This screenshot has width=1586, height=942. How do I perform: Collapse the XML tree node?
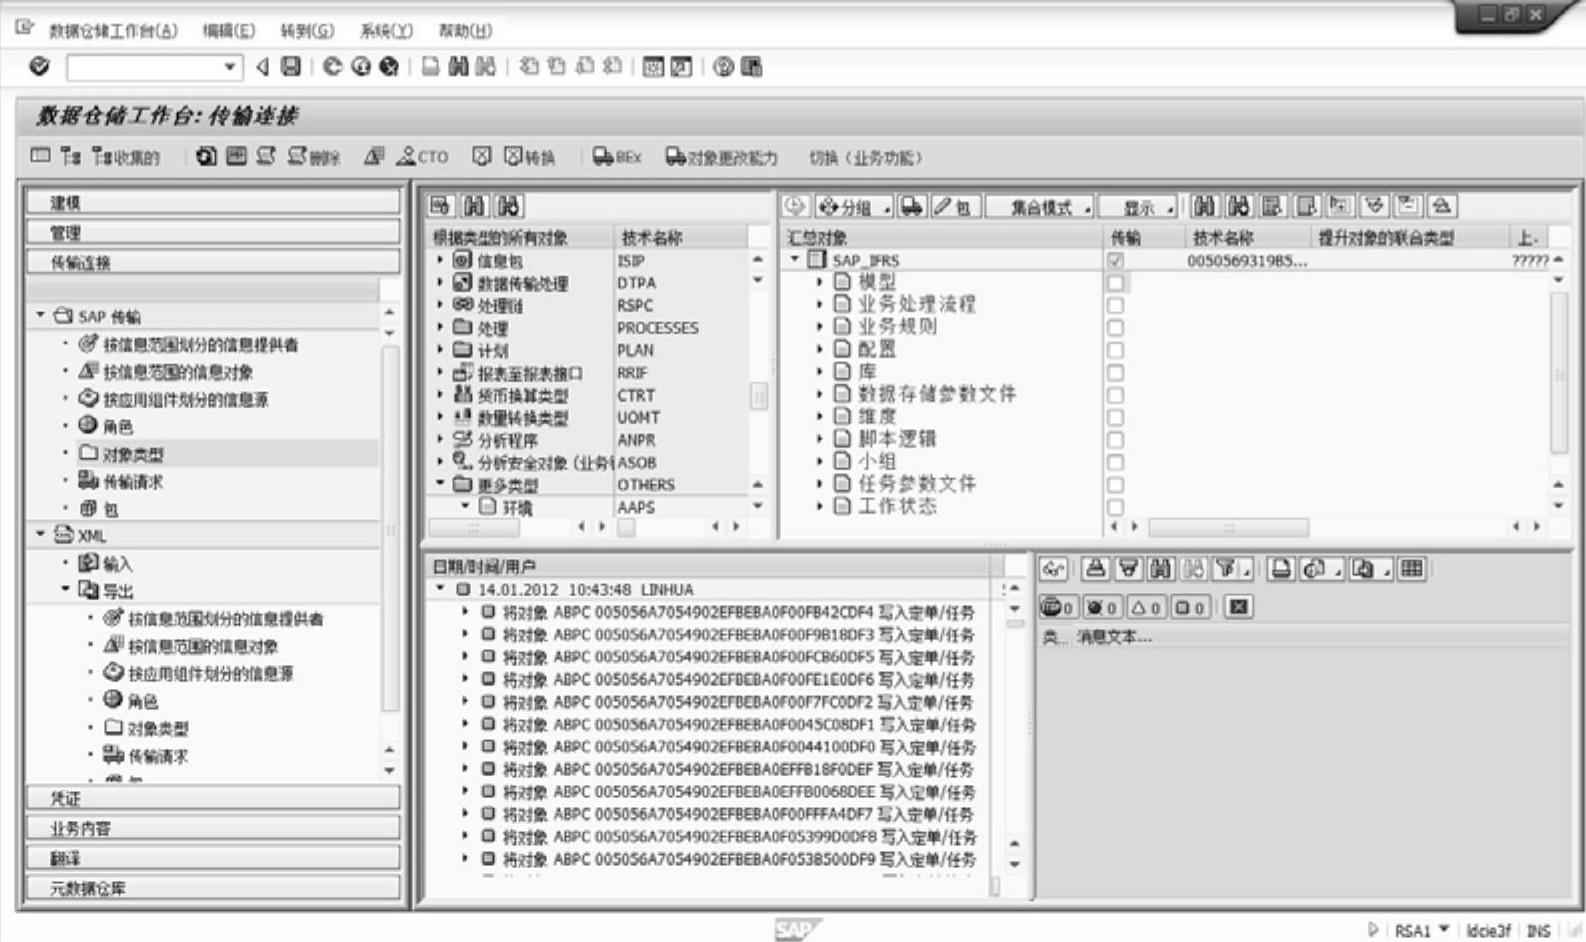click(41, 534)
